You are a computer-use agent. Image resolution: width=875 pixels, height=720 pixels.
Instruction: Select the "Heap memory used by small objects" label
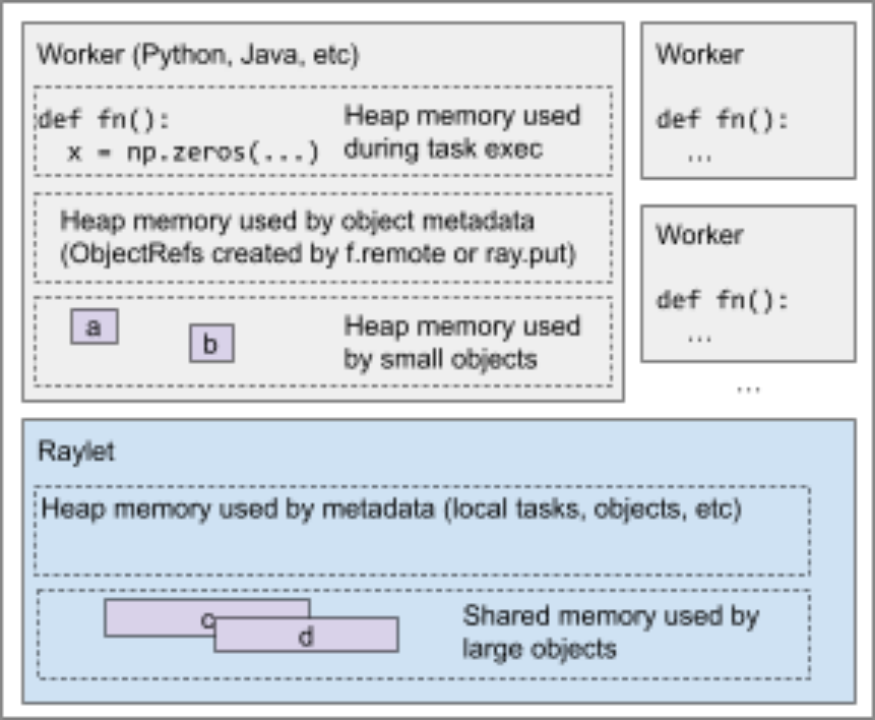[462, 342]
